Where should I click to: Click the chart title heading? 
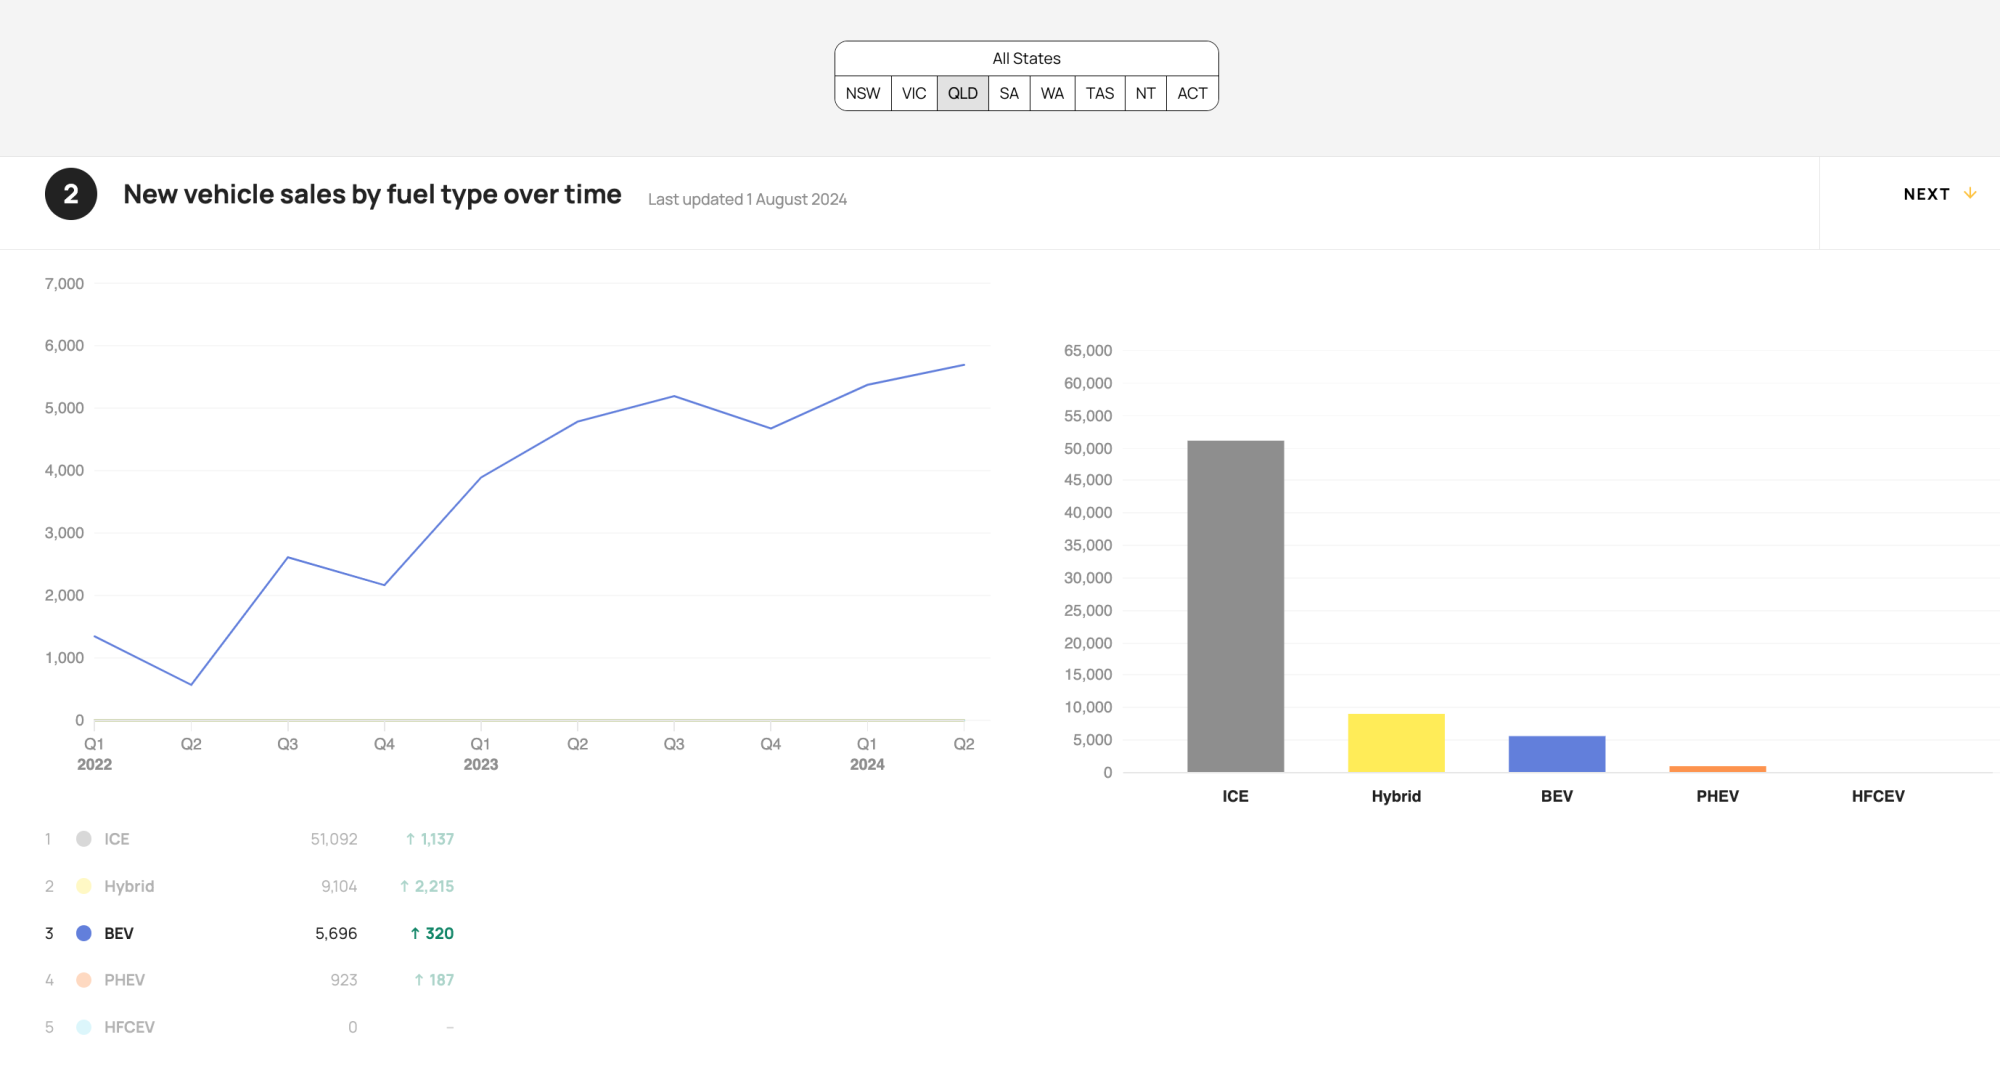tap(372, 194)
